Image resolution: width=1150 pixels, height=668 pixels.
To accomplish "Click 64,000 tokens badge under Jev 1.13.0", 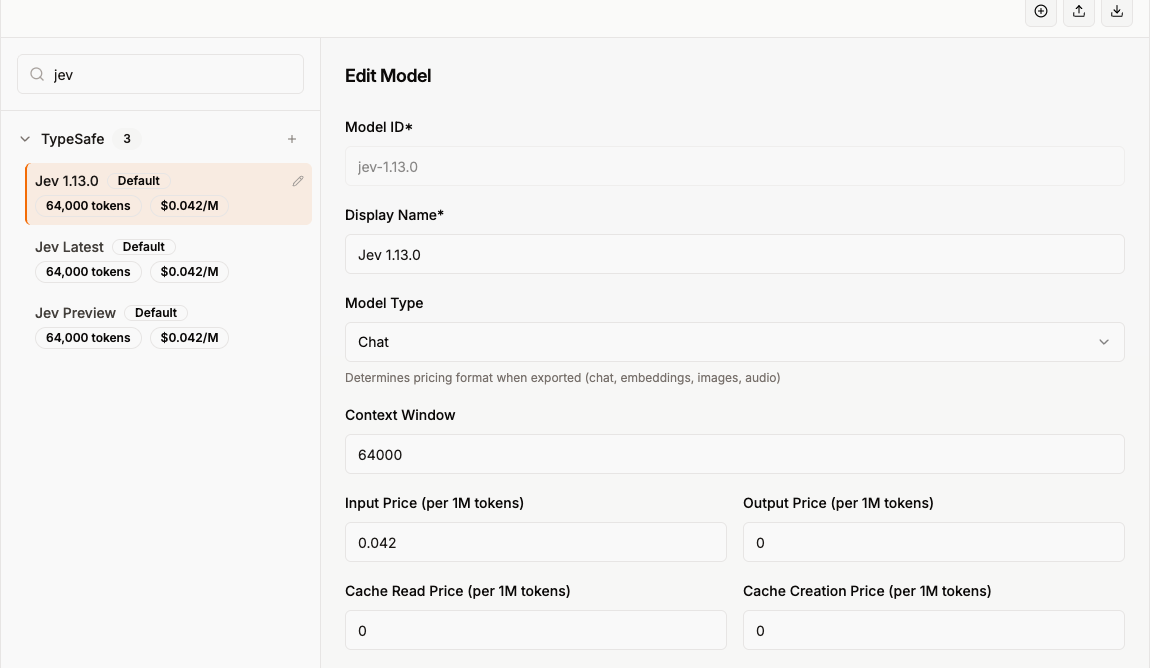I will (88, 206).
